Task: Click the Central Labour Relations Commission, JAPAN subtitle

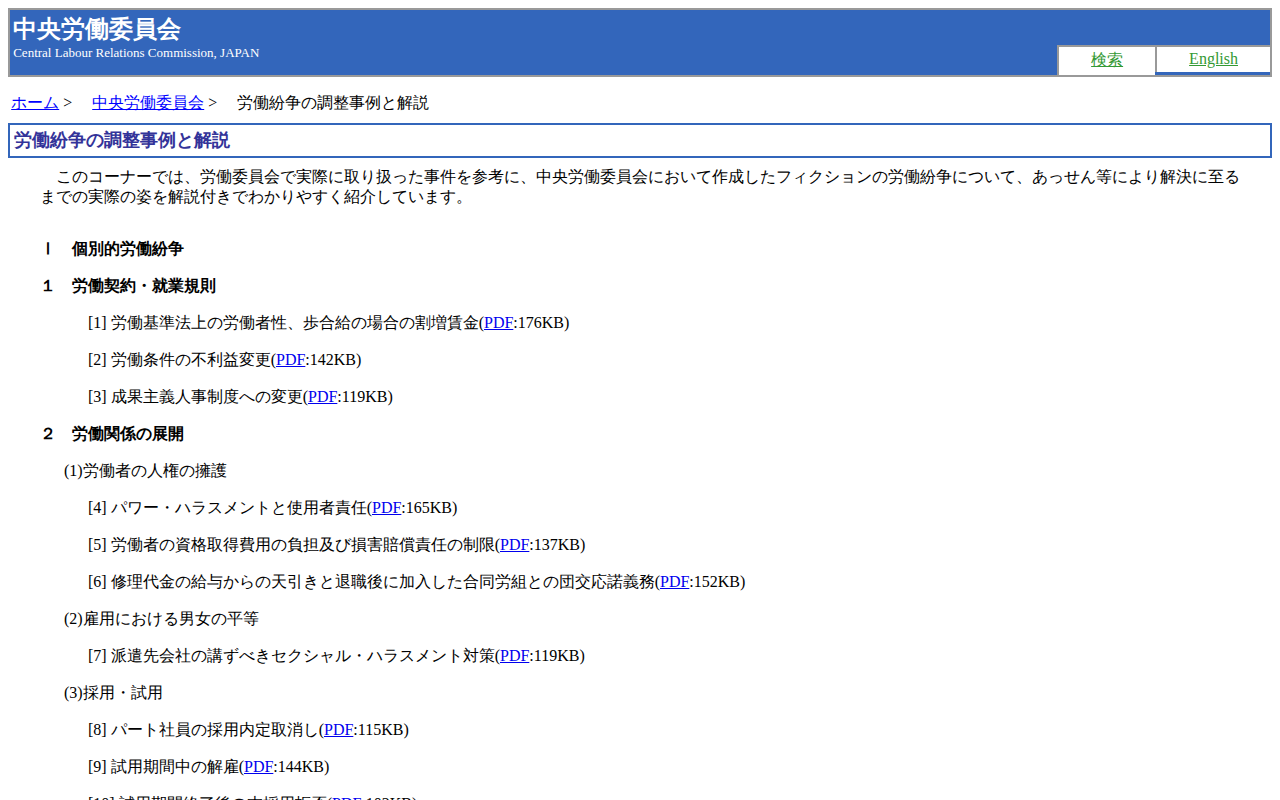Action: 136,53
